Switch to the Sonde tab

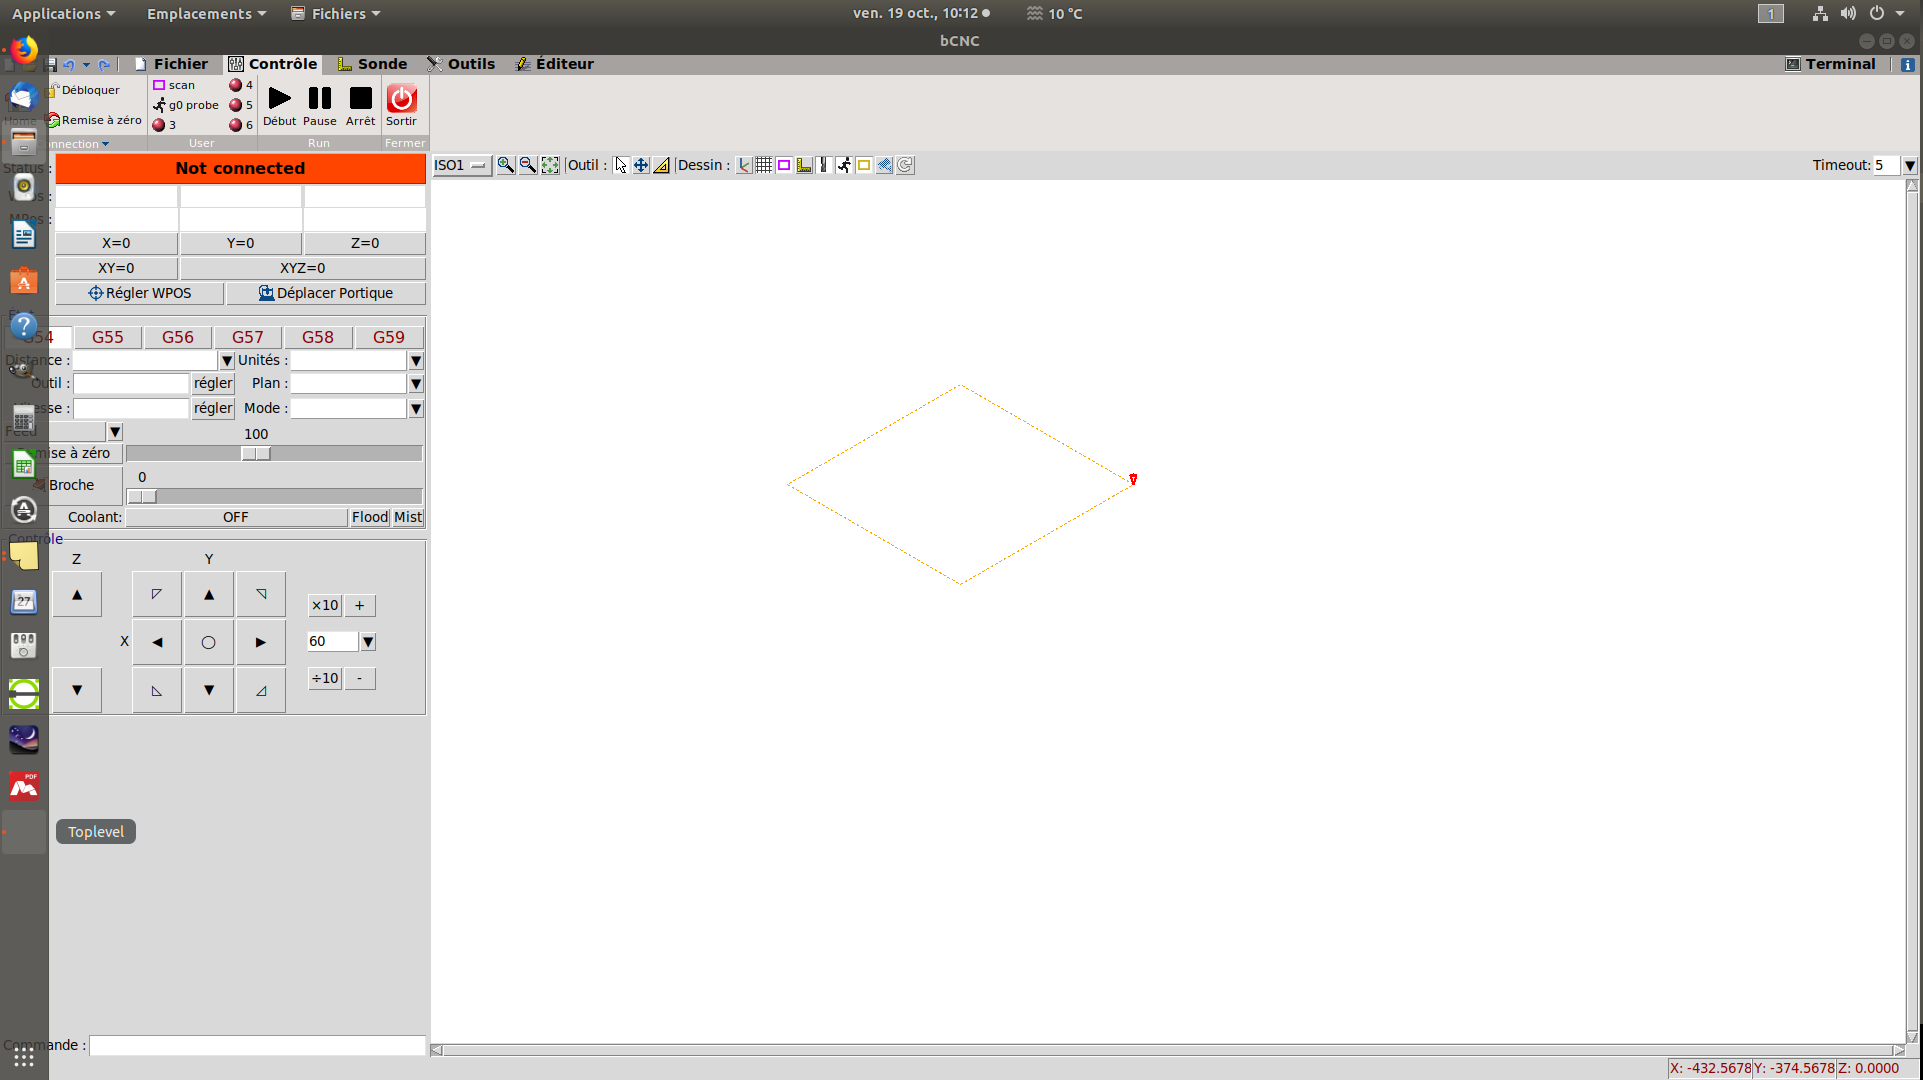[372, 64]
